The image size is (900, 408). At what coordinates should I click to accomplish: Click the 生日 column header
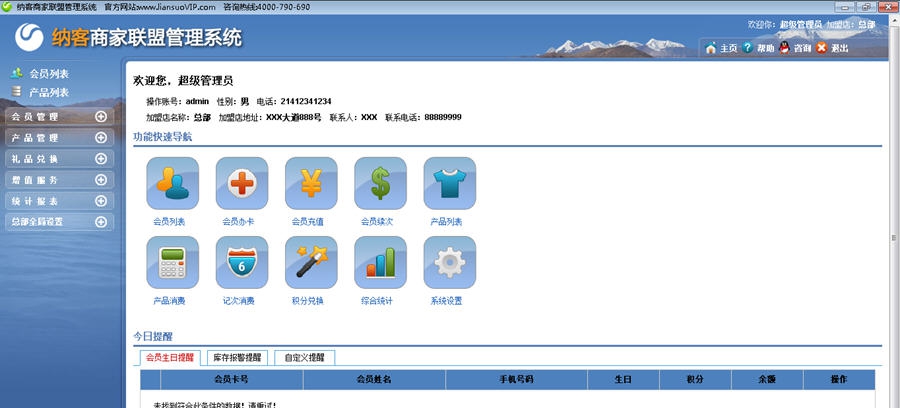[x=623, y=380]
